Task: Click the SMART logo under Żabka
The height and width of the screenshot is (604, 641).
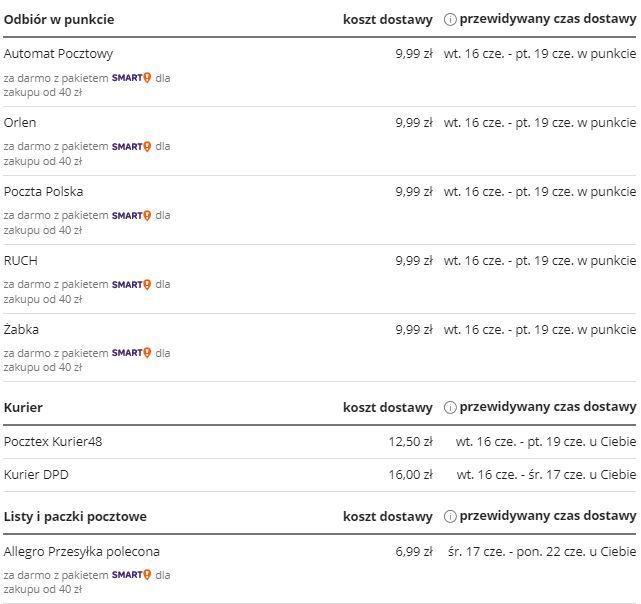Action: point(131,353)
